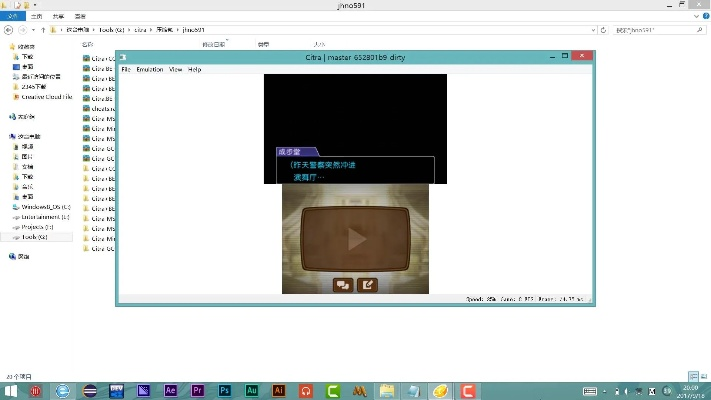Image resolution: width=711 pixels, height=400 pixels.
Task: Open the Emulation menu
Action: (149, 70)
